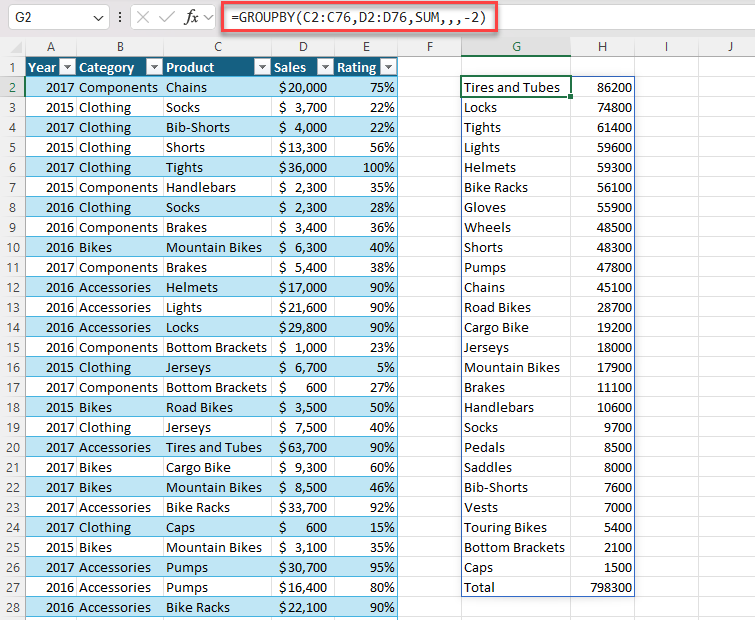The height and width of the screenshot is (620, 755).
Task: Click the Name Box showing G2
Action: tap(45, 18)
